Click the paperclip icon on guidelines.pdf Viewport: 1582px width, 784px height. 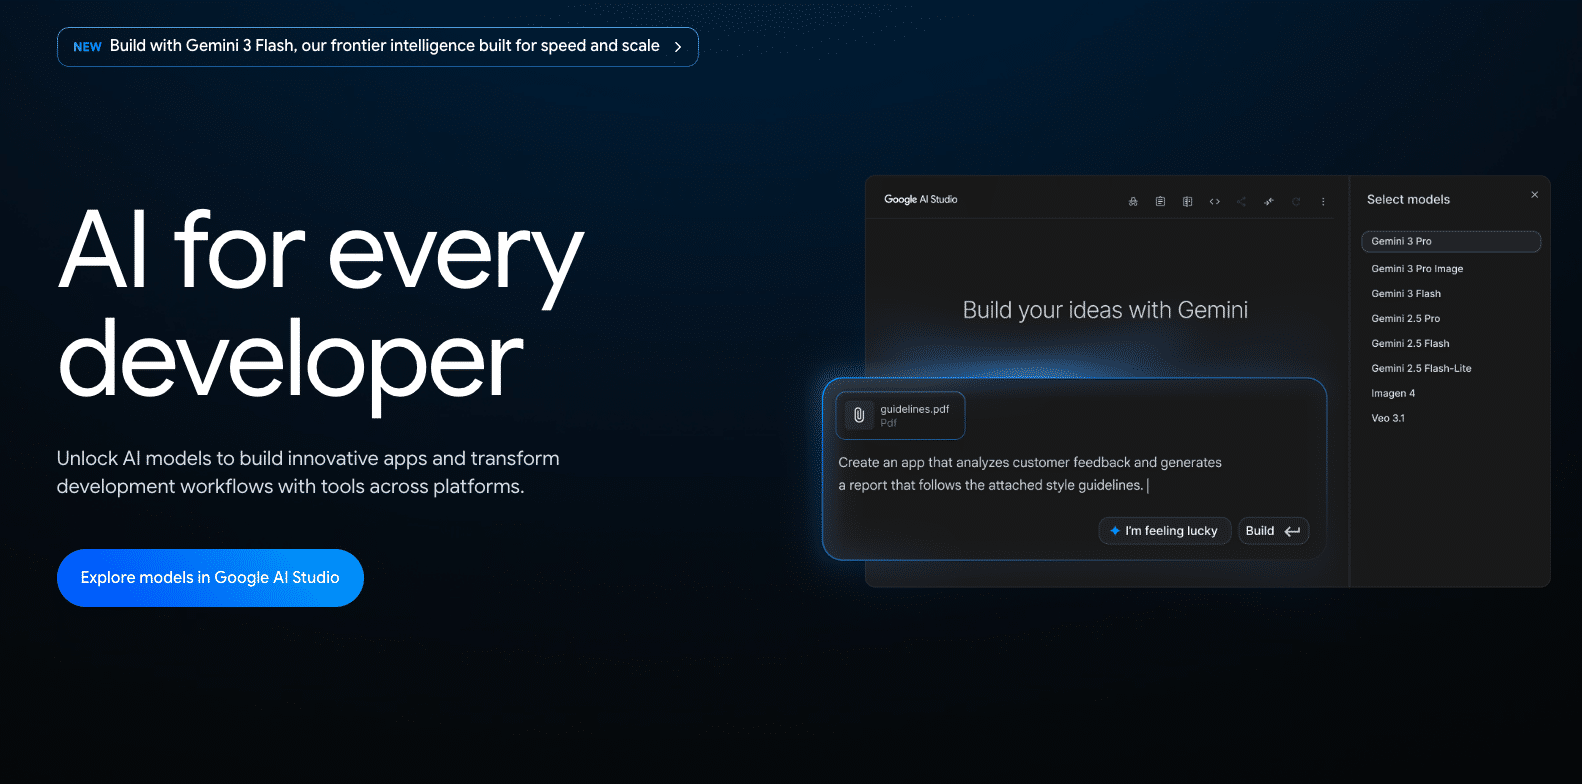coord(858,415)
